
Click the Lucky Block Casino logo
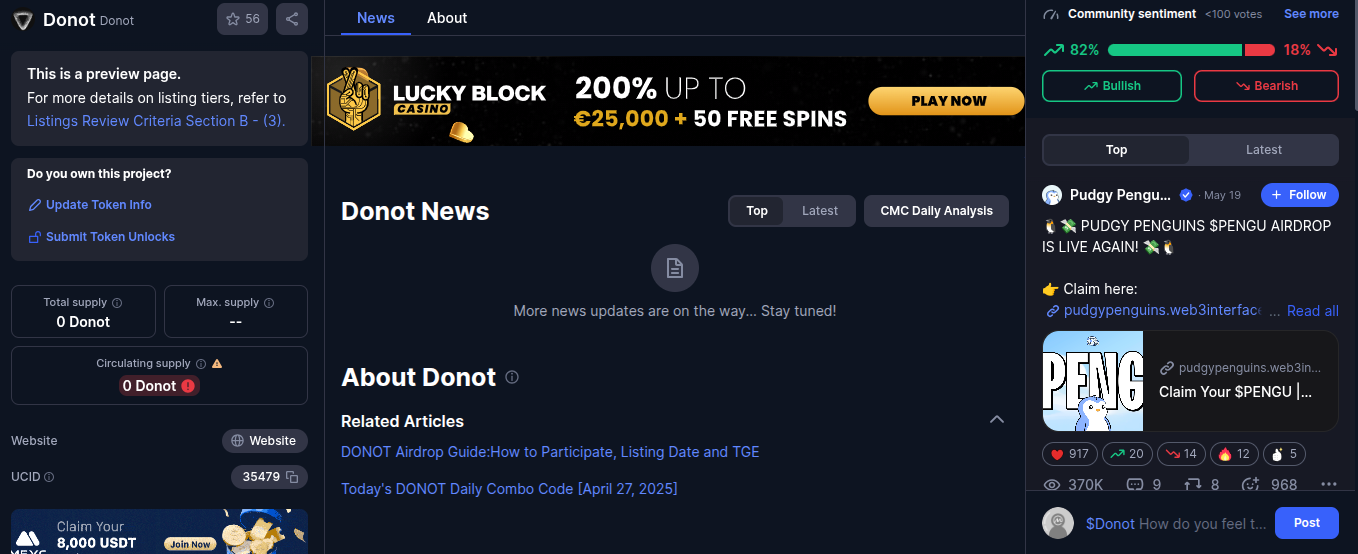436,100
